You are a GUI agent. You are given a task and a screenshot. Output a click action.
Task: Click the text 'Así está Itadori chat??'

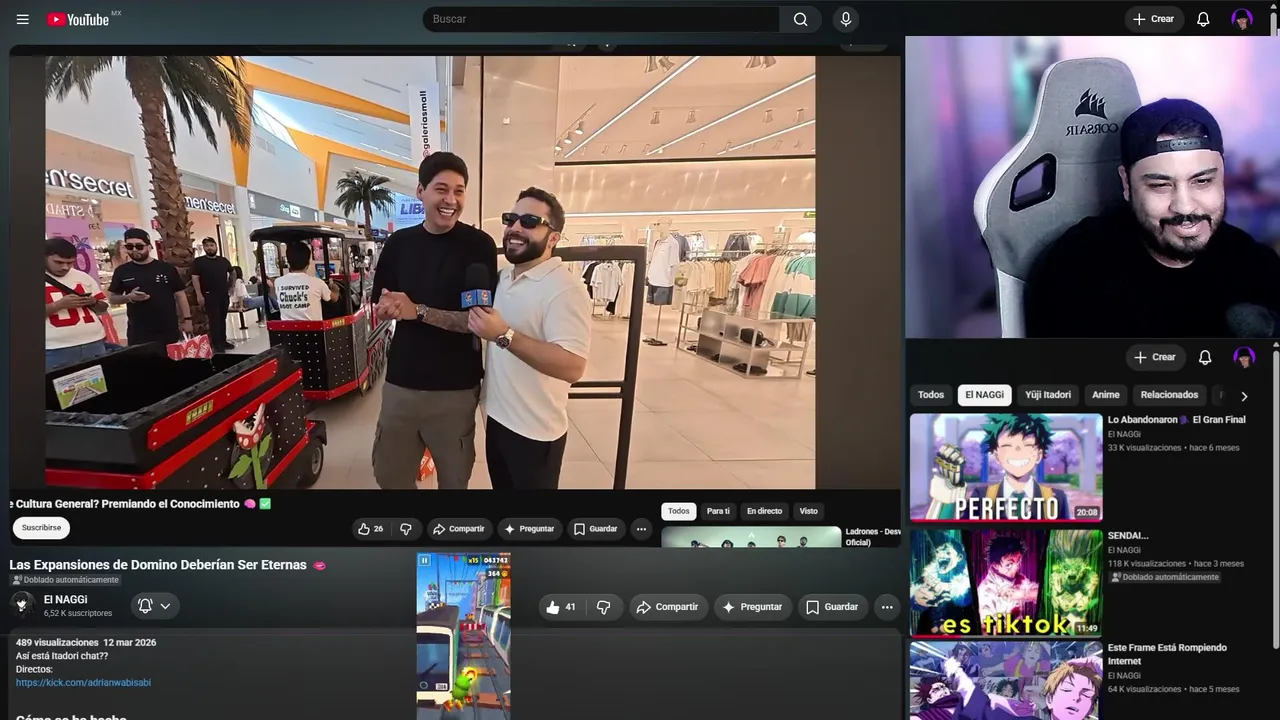(x=62, y=656)
